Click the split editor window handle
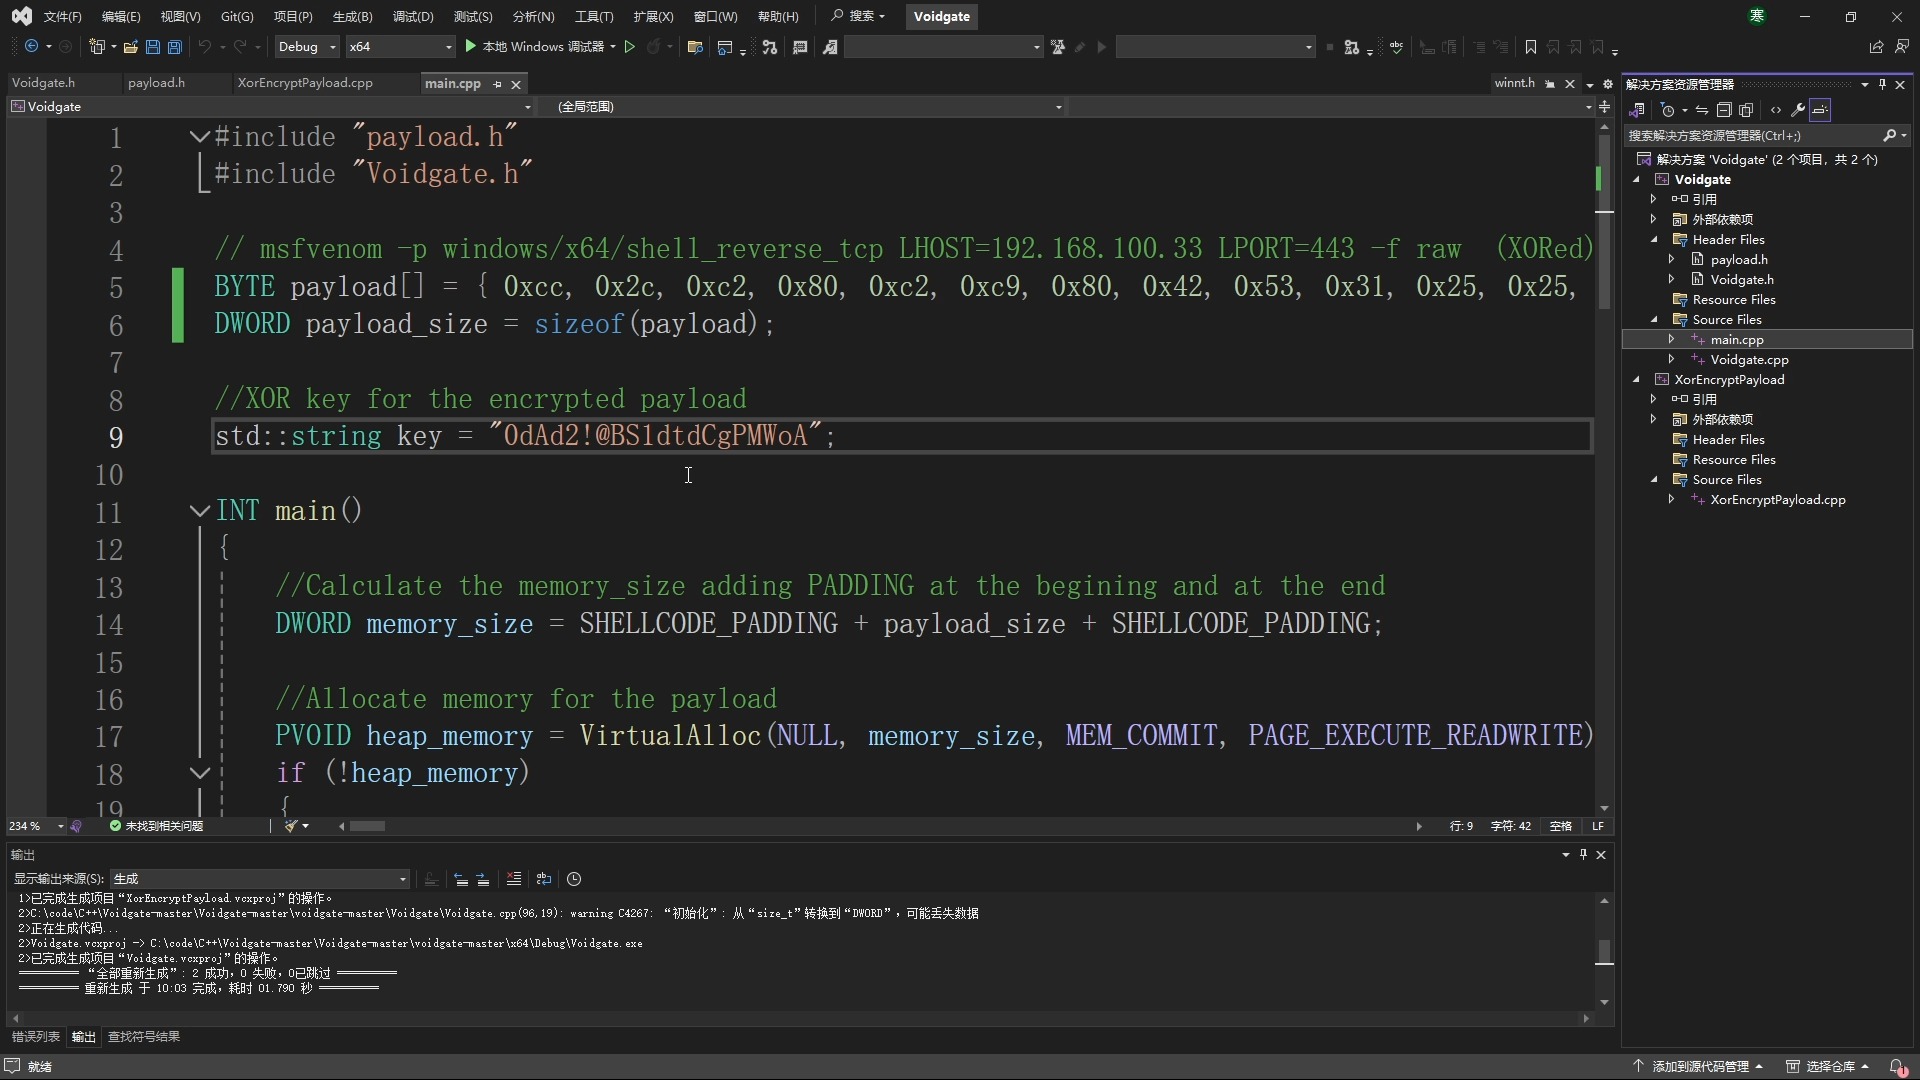The width and height of the screenshot is (1920, 1080). 1604,106
